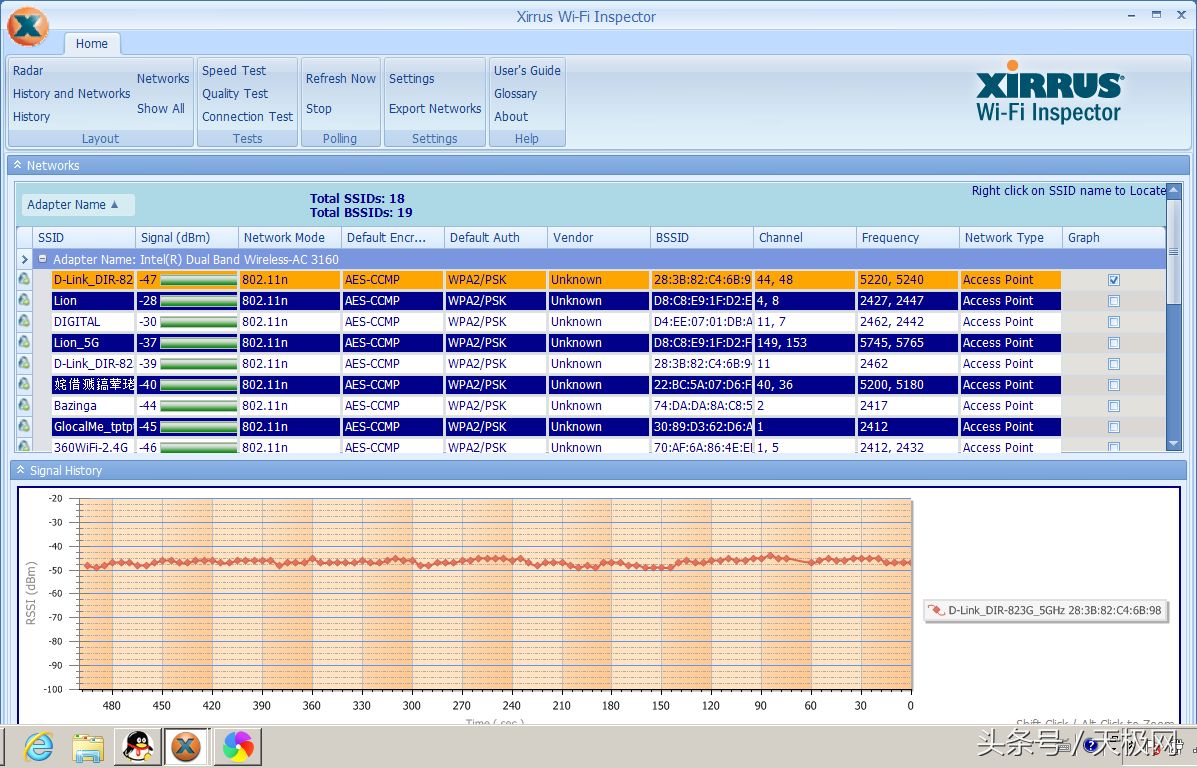Click the Lion signal strength bar

(198, 301)
